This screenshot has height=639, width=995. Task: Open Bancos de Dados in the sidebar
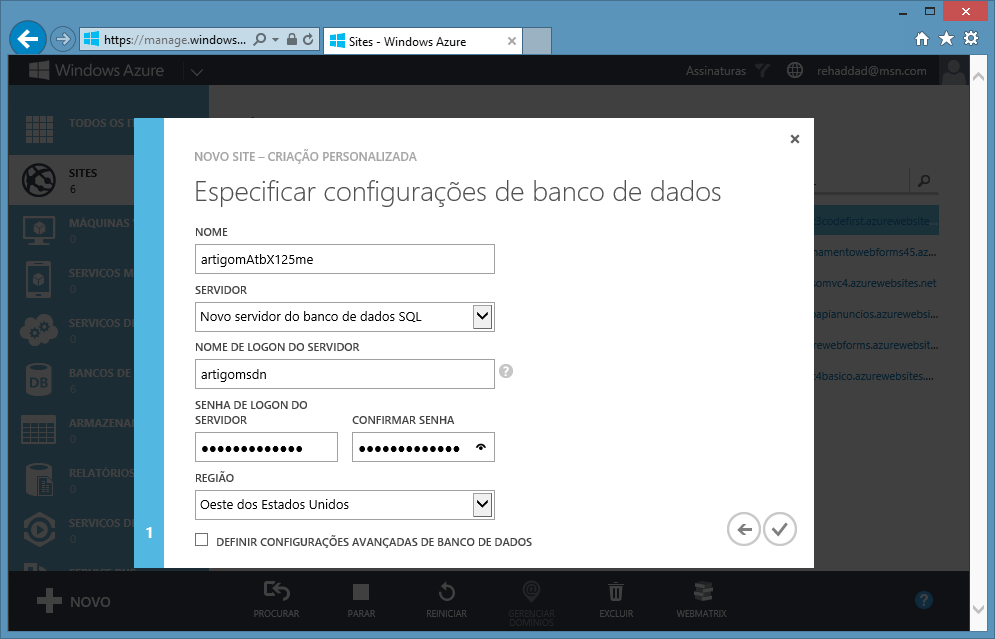(x=71, y=380)
